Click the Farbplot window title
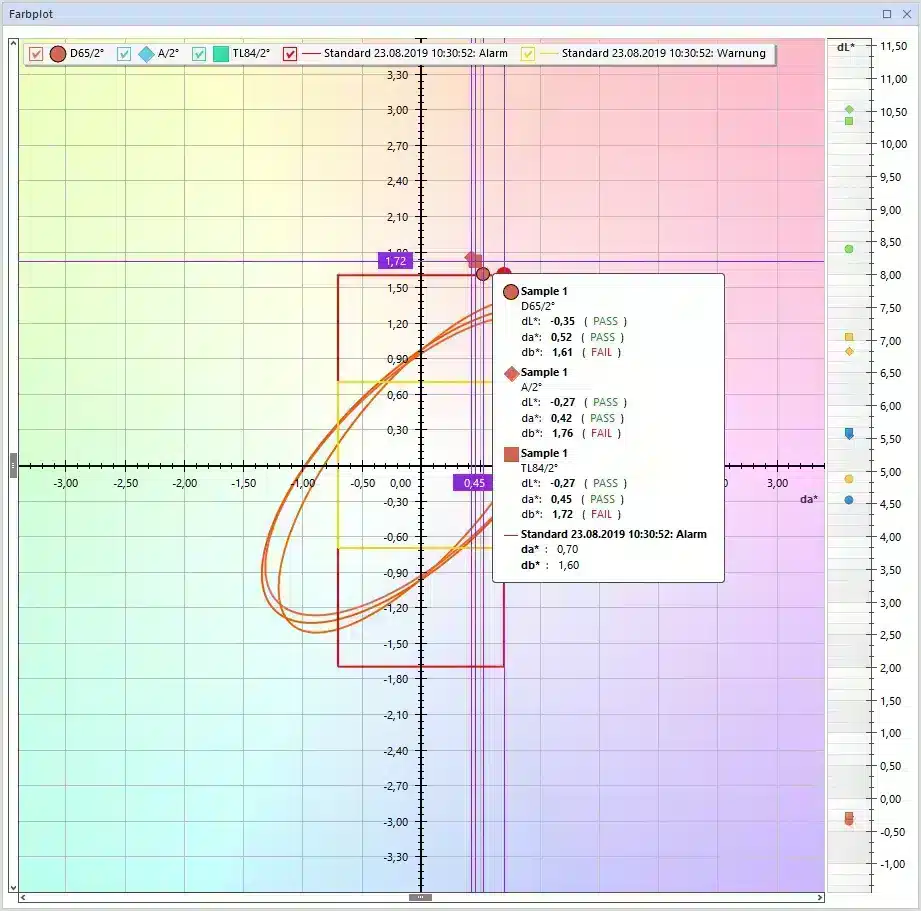 [x=31, y=14]
